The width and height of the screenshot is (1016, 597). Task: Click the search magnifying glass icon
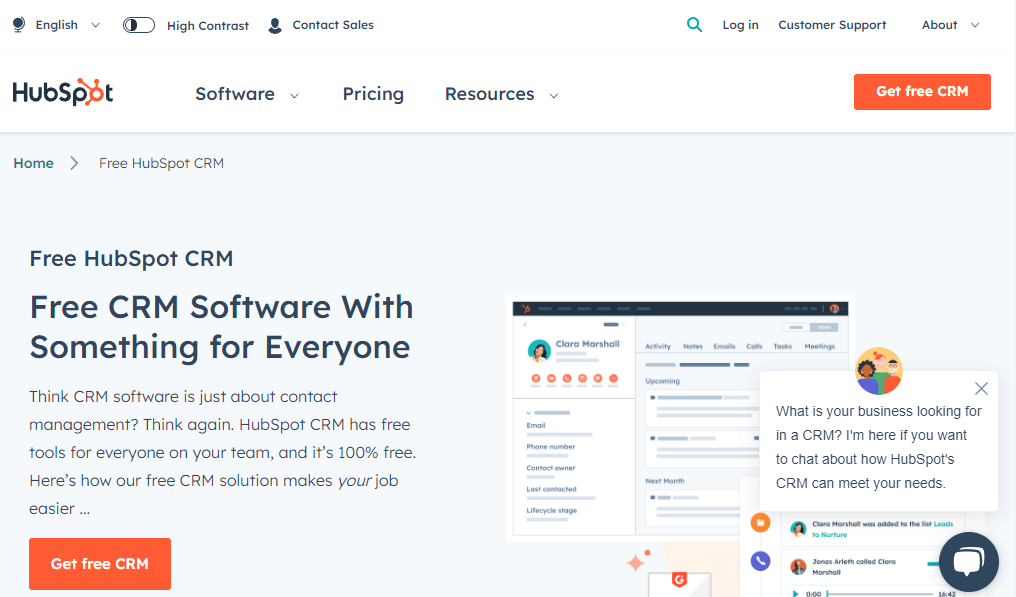point(695,24)
